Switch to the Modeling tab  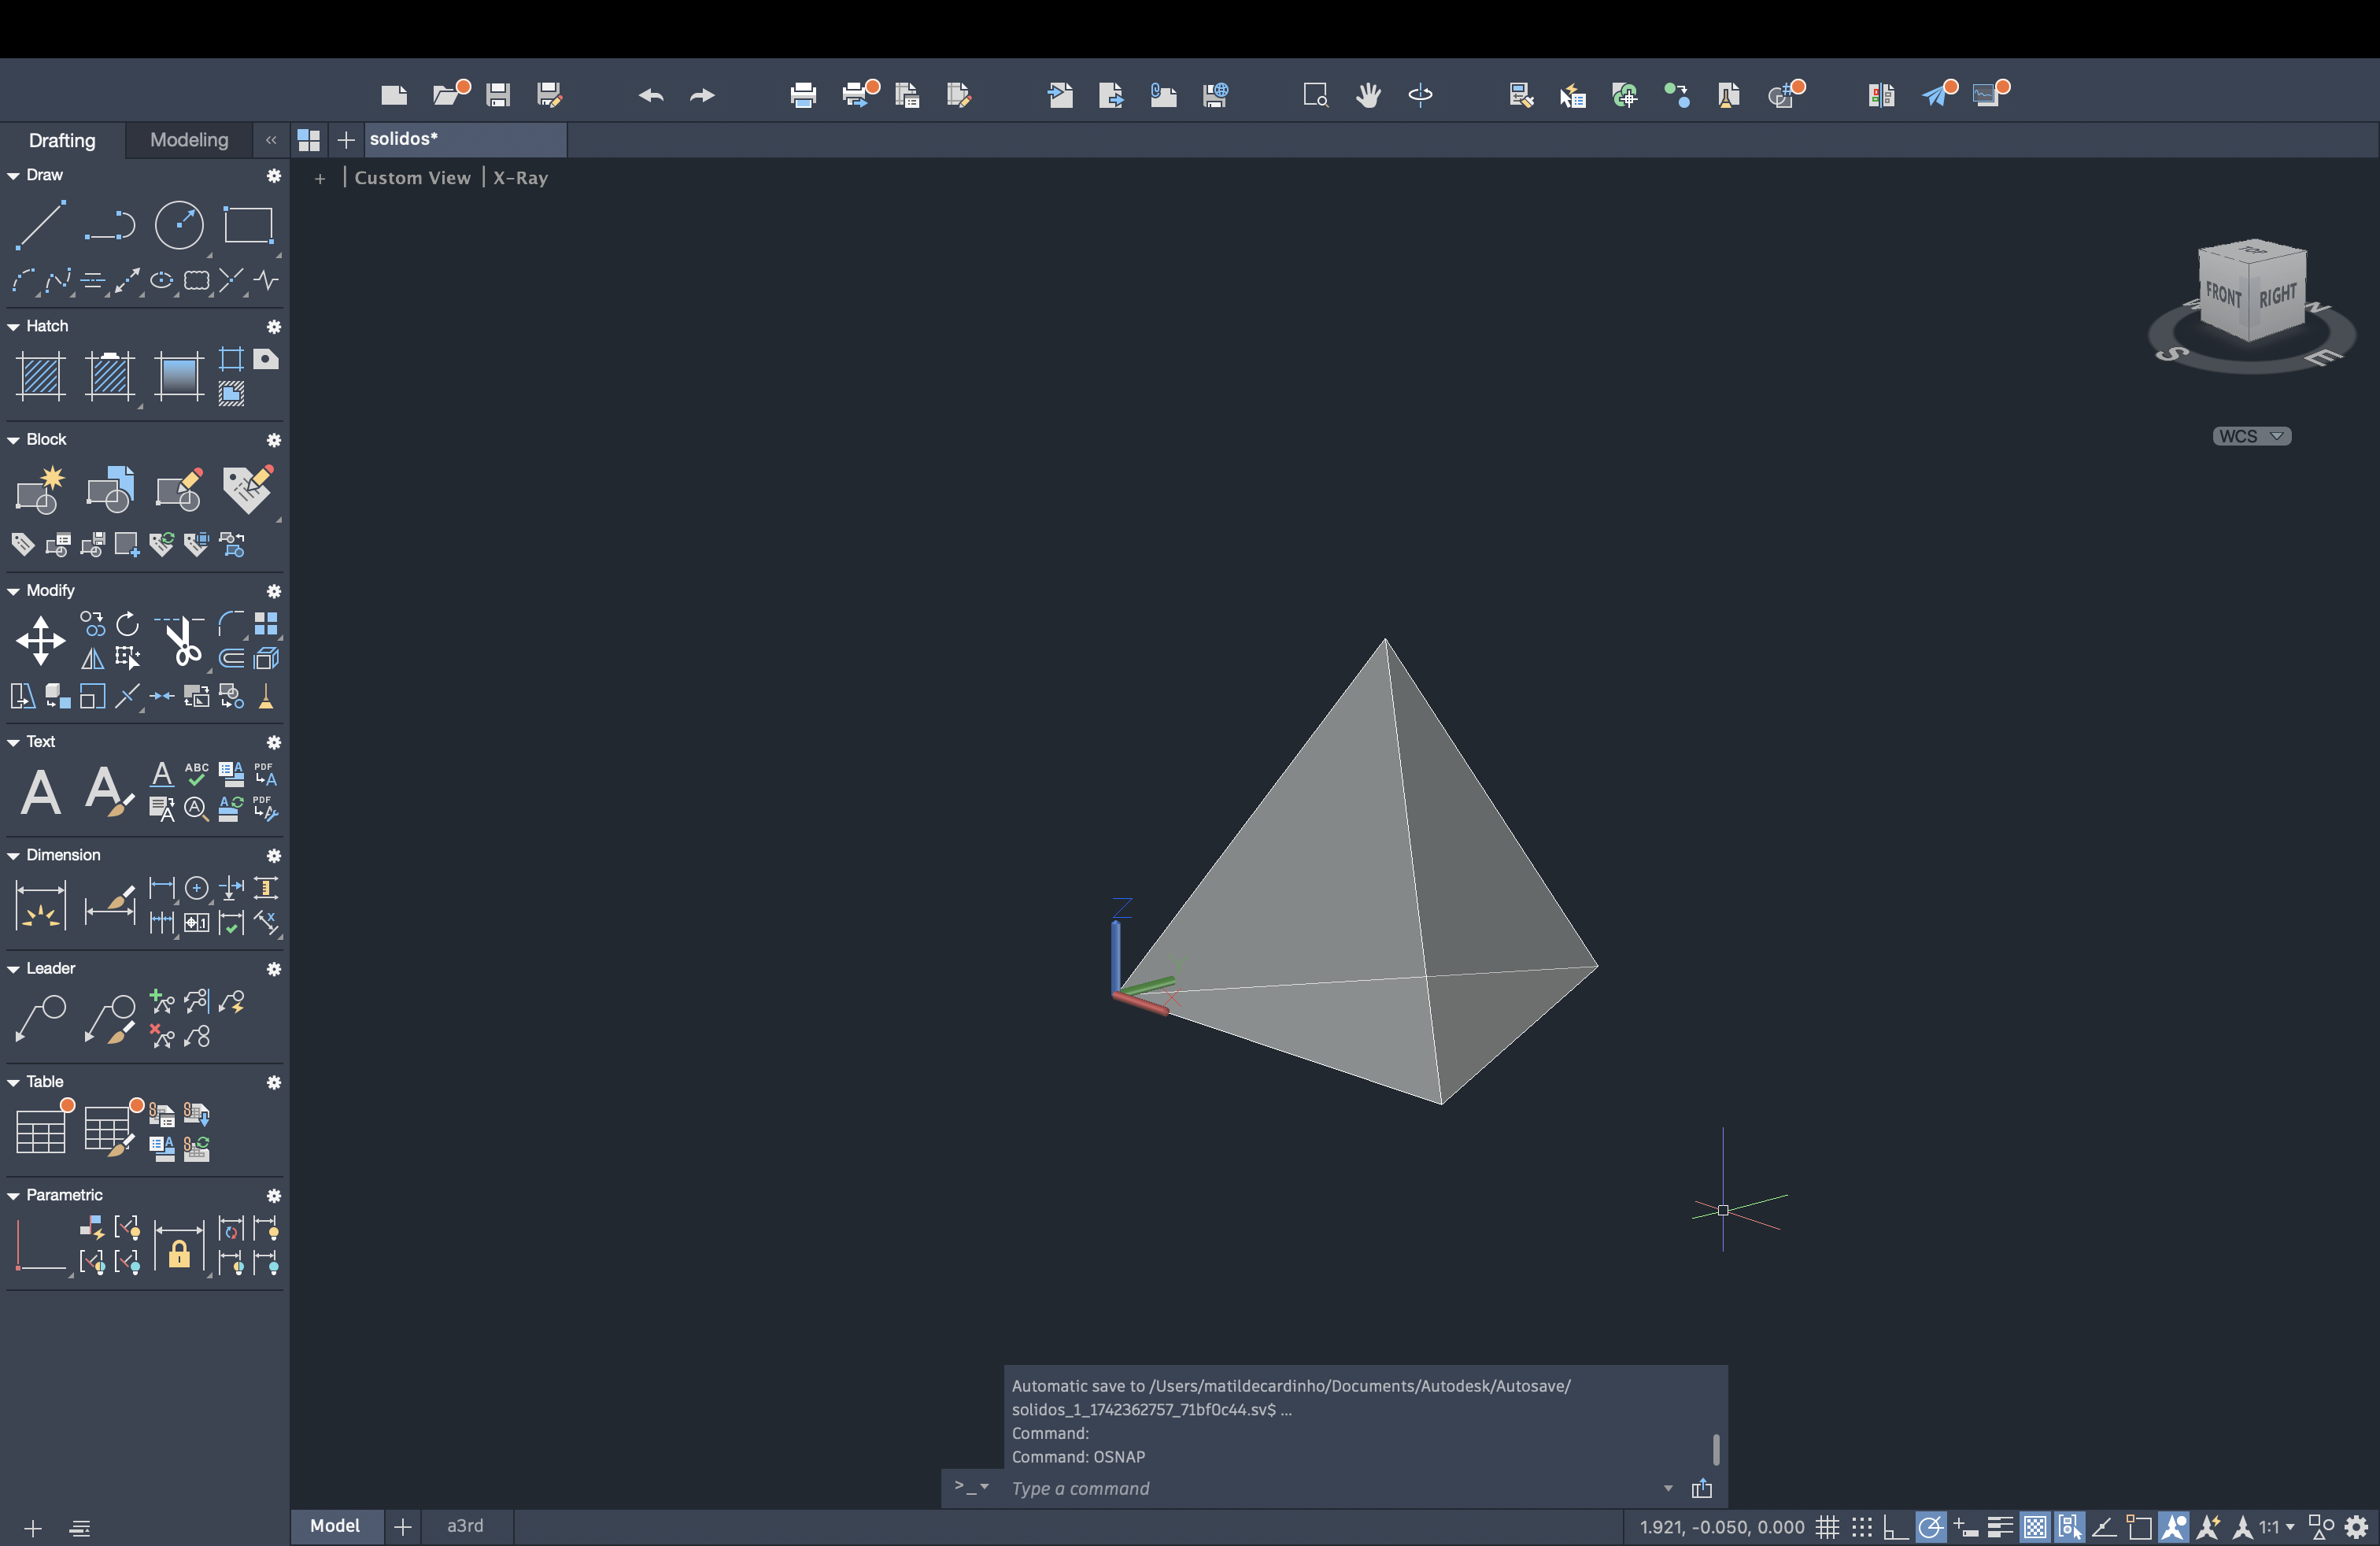tap(189, 140)
